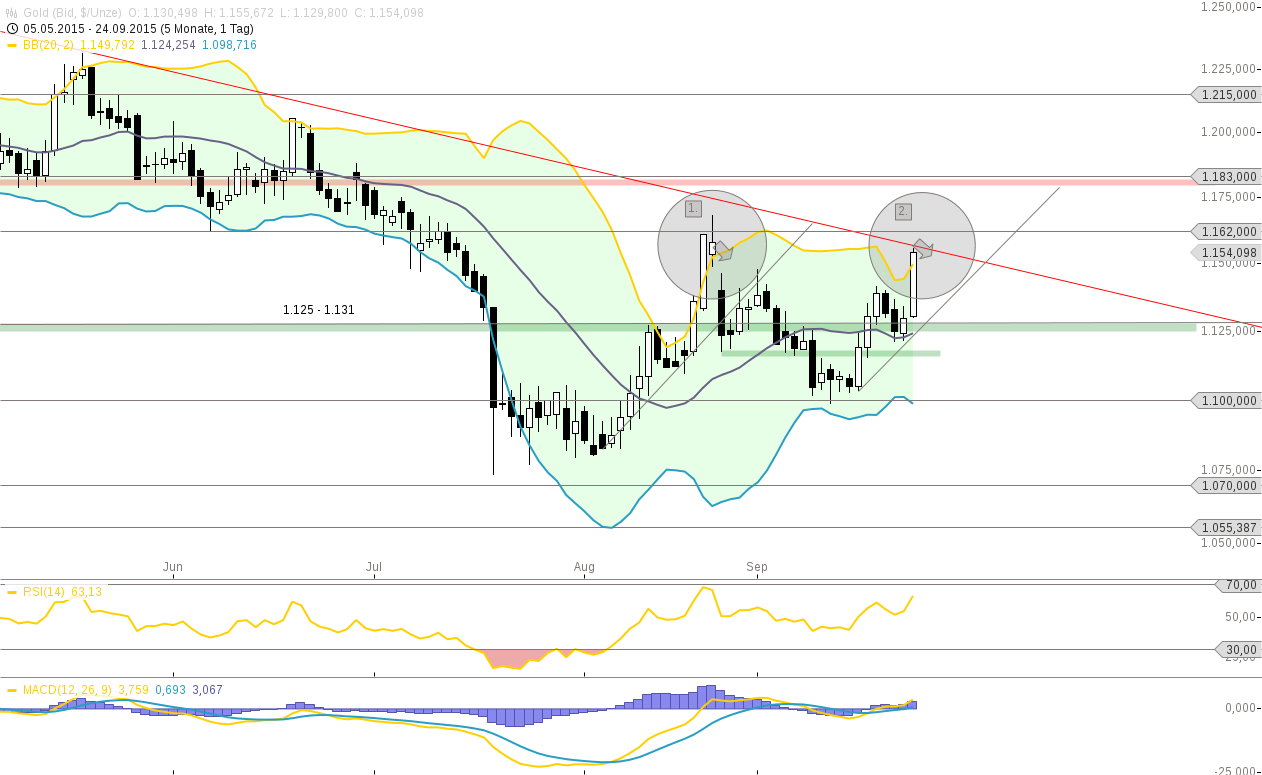Select the "2." annotation marker on the chart
Viewport: 1262px width, 775px height.
coord(903,210)
